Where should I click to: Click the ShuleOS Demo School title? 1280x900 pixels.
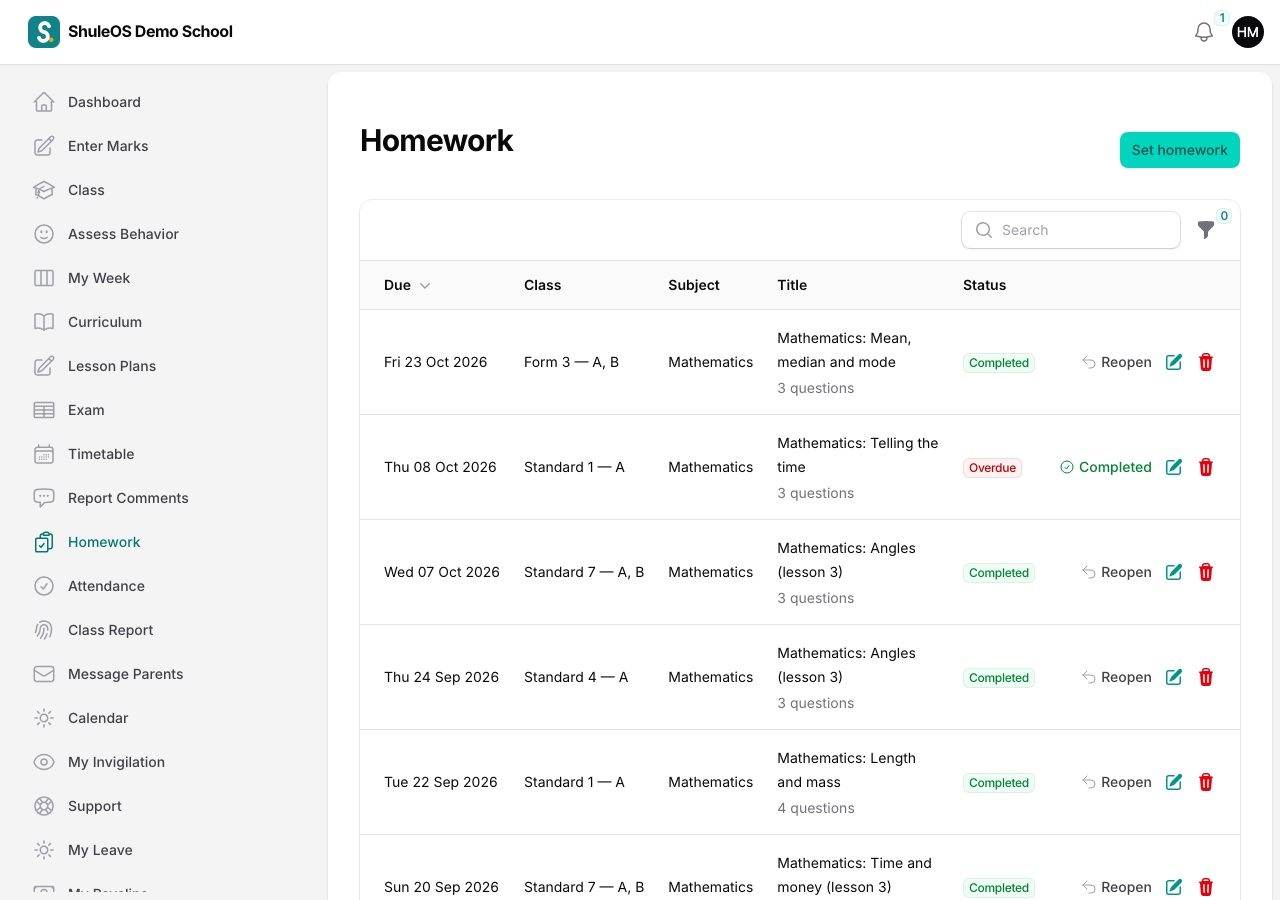click(150, 31)
